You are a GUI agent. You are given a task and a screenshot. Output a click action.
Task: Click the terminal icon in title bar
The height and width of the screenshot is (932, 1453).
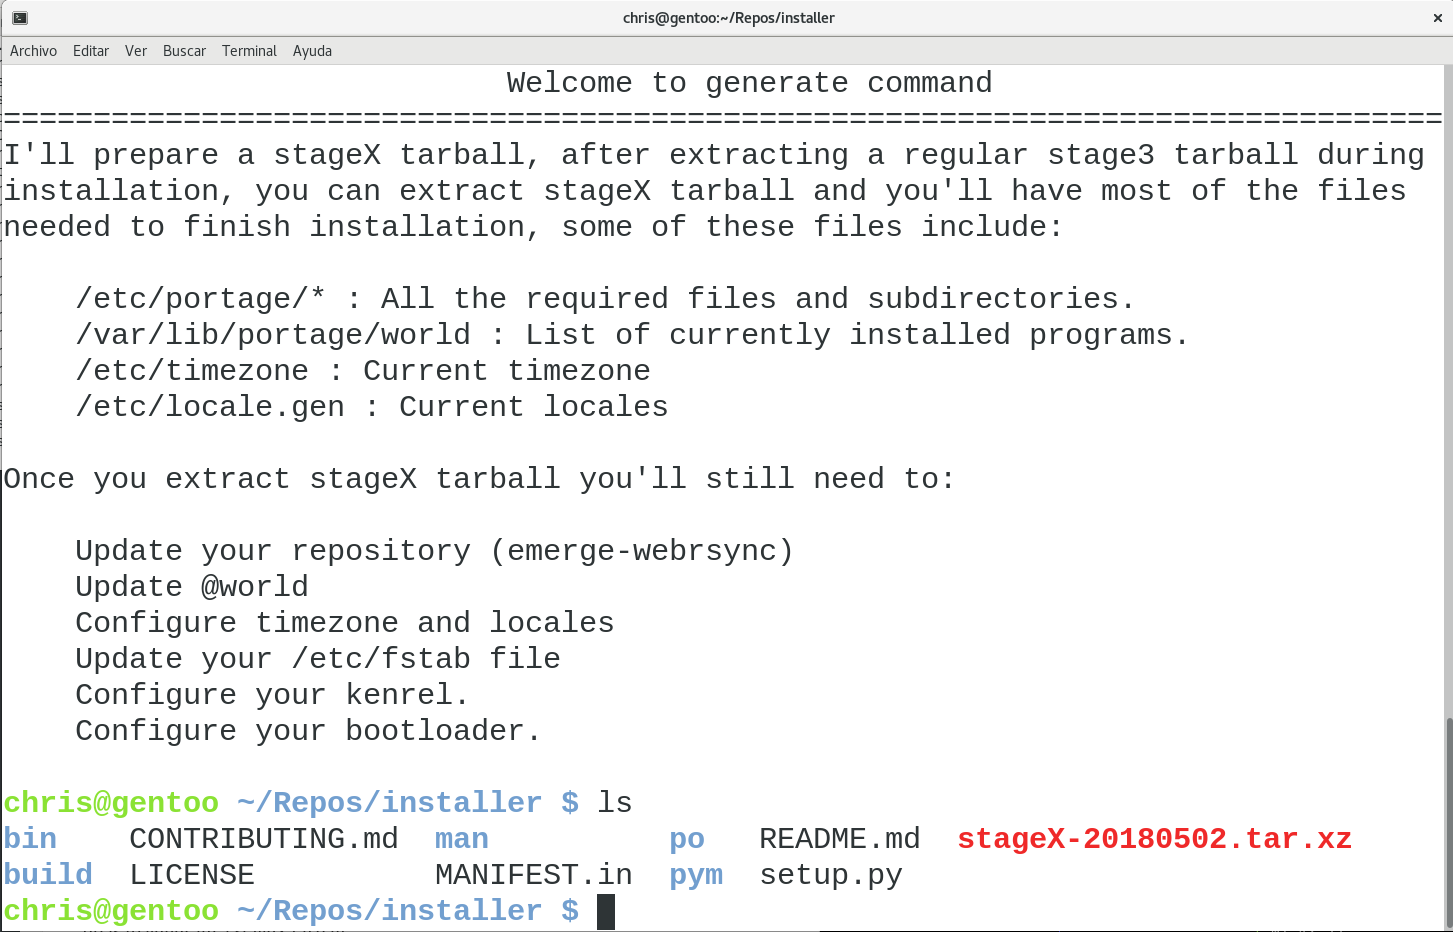point(20,18)
